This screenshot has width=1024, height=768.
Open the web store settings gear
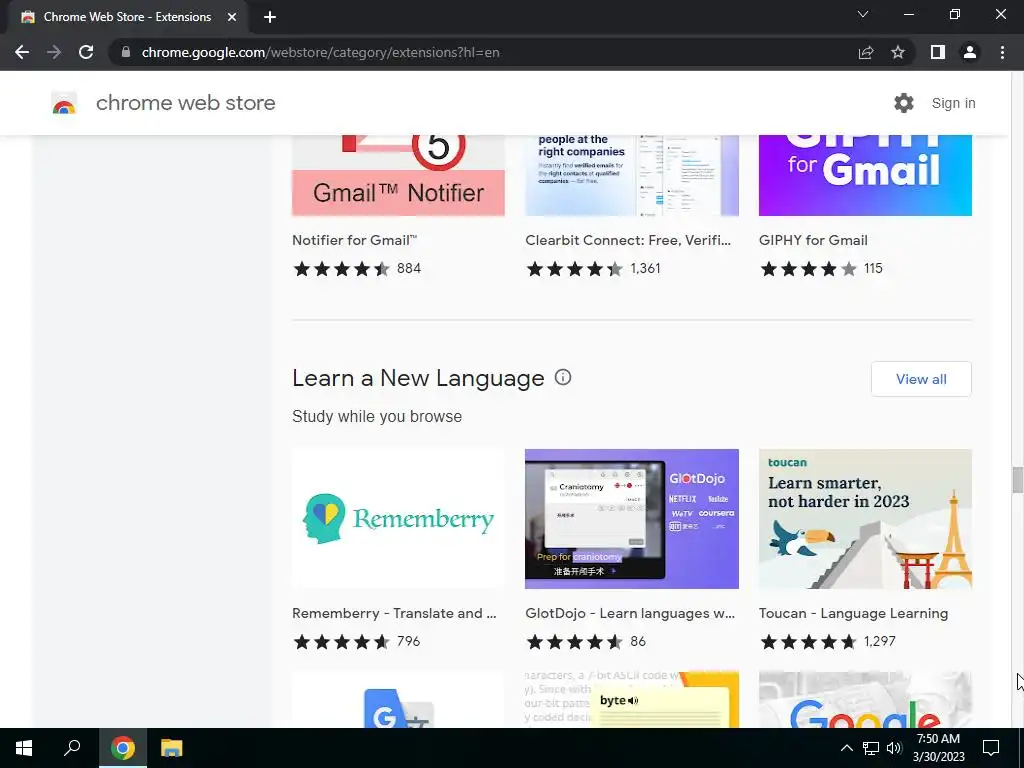tap(904, 103)
